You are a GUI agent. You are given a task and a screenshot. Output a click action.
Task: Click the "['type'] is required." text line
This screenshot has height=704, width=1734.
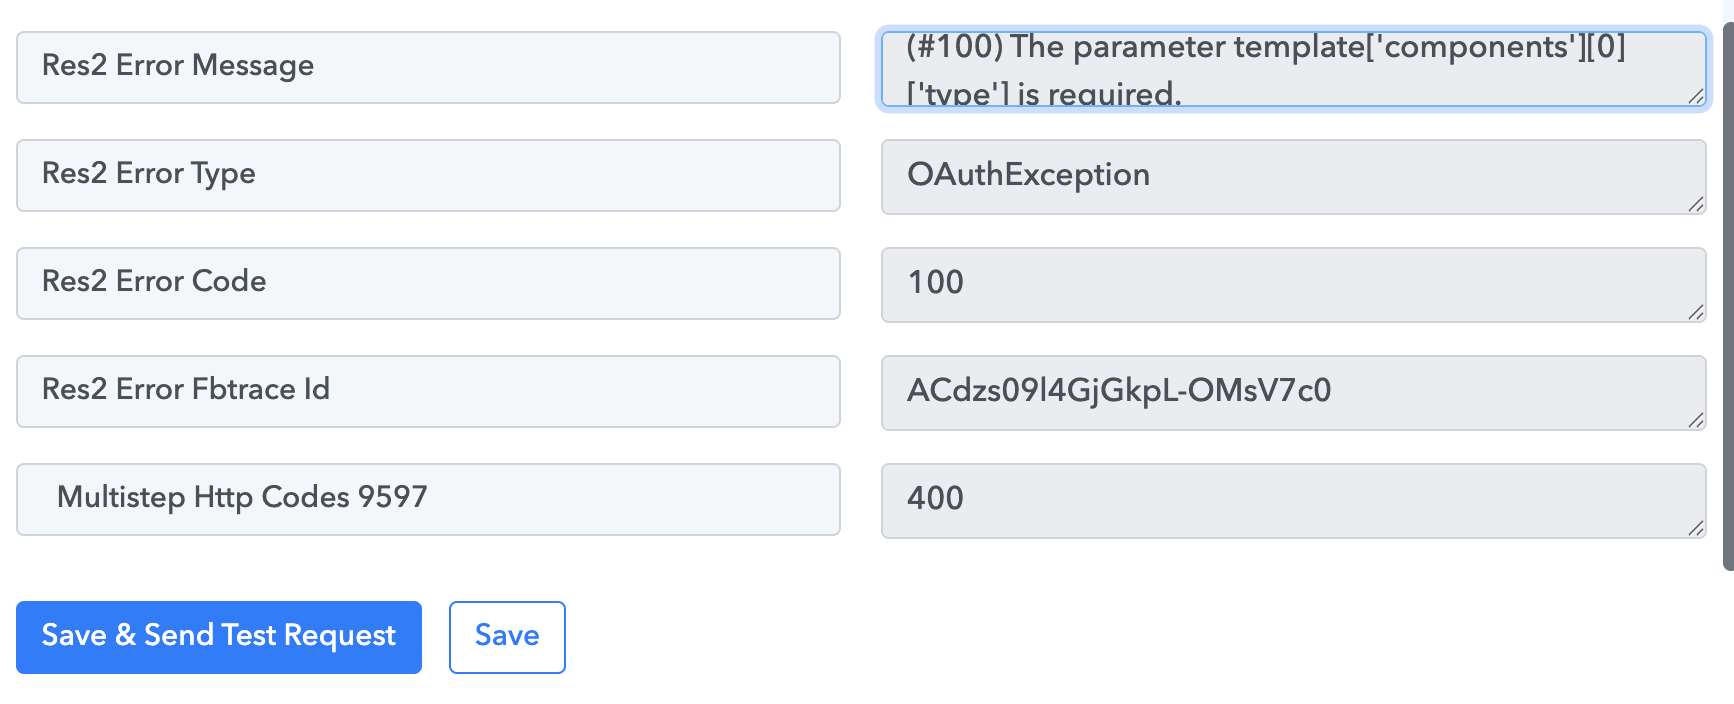click(1044, 95)
